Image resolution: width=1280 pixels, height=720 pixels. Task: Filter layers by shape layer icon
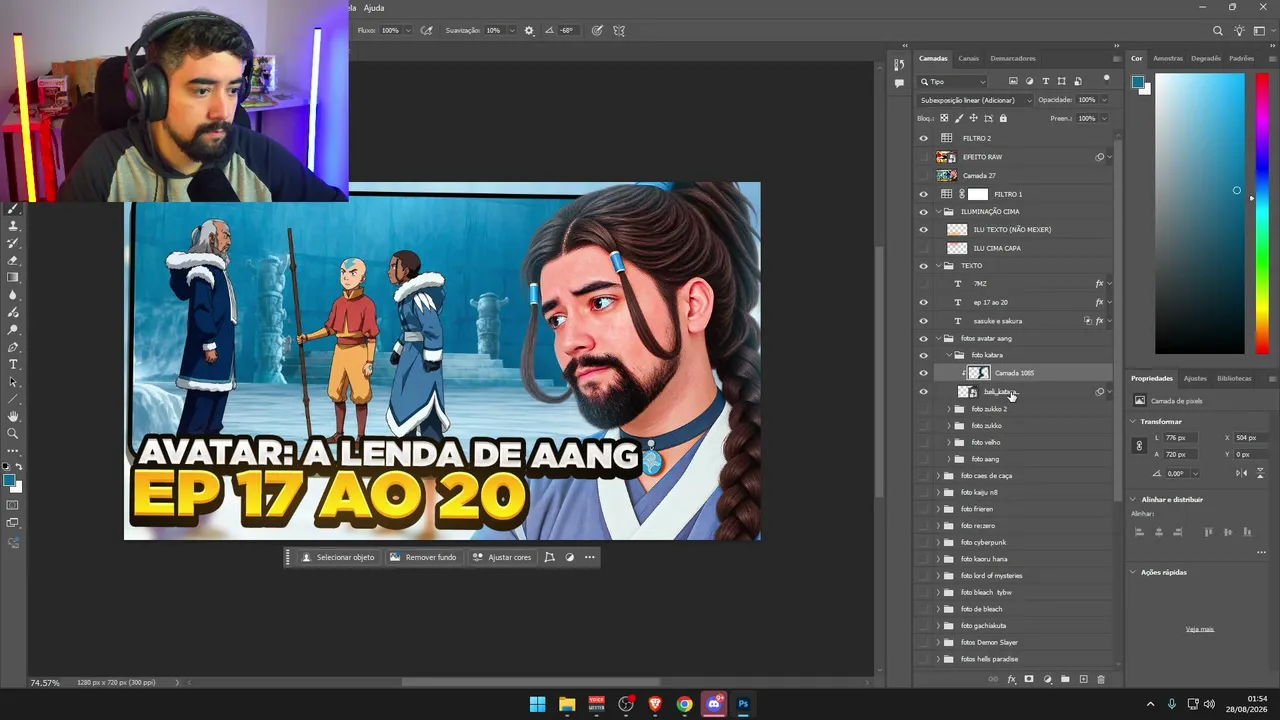[1062, 81]
